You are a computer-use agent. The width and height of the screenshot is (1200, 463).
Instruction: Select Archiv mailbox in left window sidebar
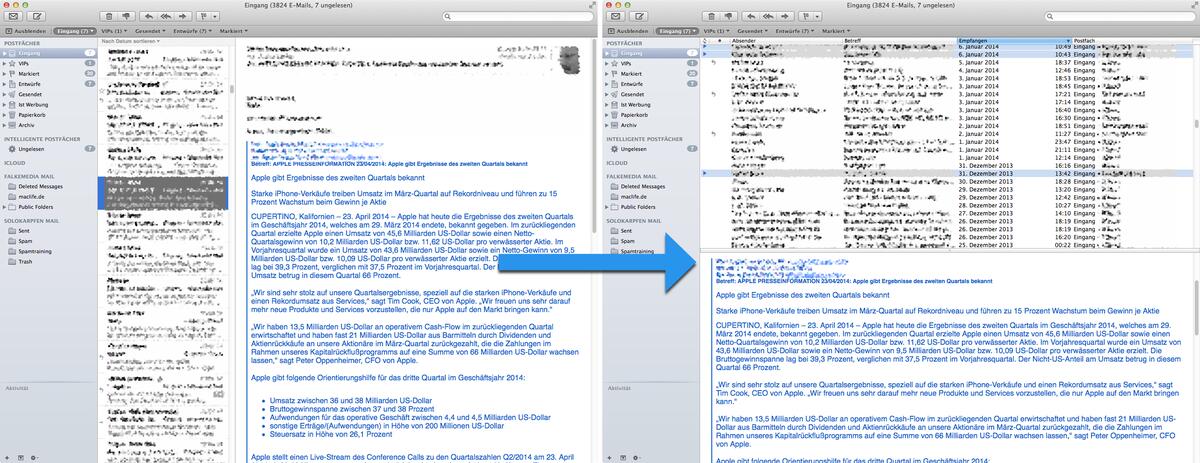(49, 125)
